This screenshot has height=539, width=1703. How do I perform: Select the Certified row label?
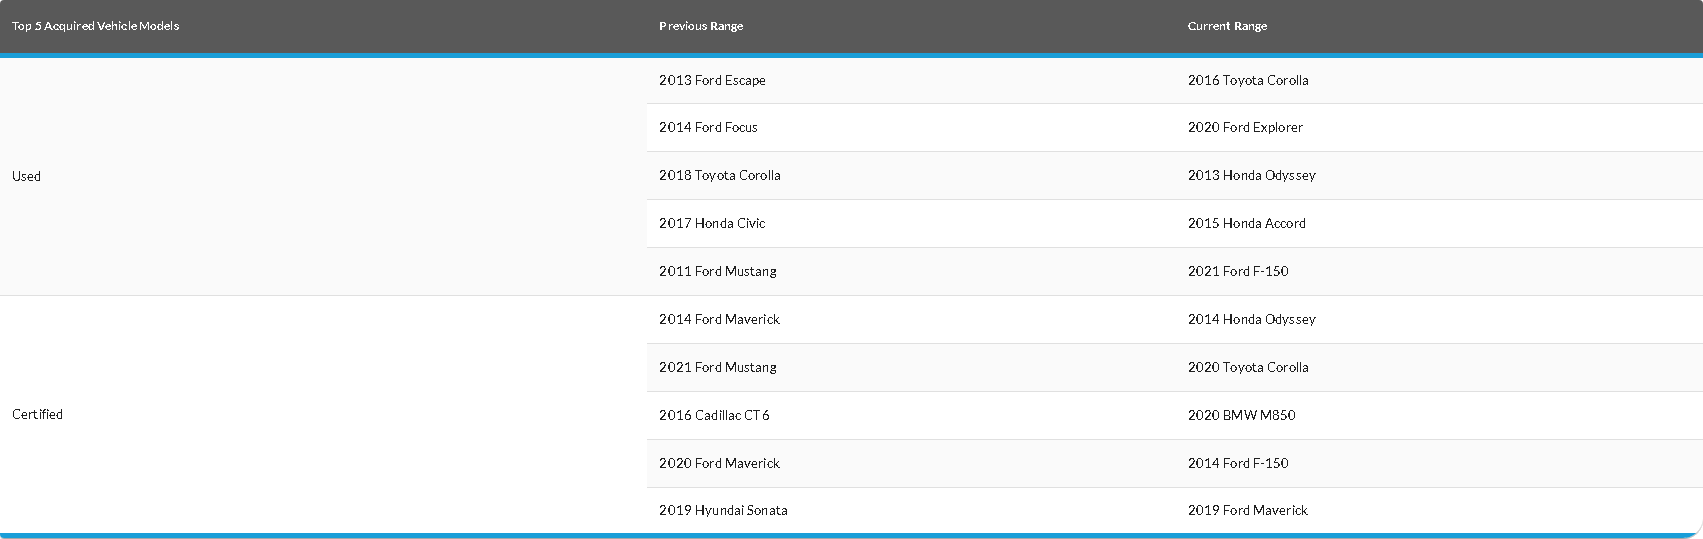pos(38,414)
